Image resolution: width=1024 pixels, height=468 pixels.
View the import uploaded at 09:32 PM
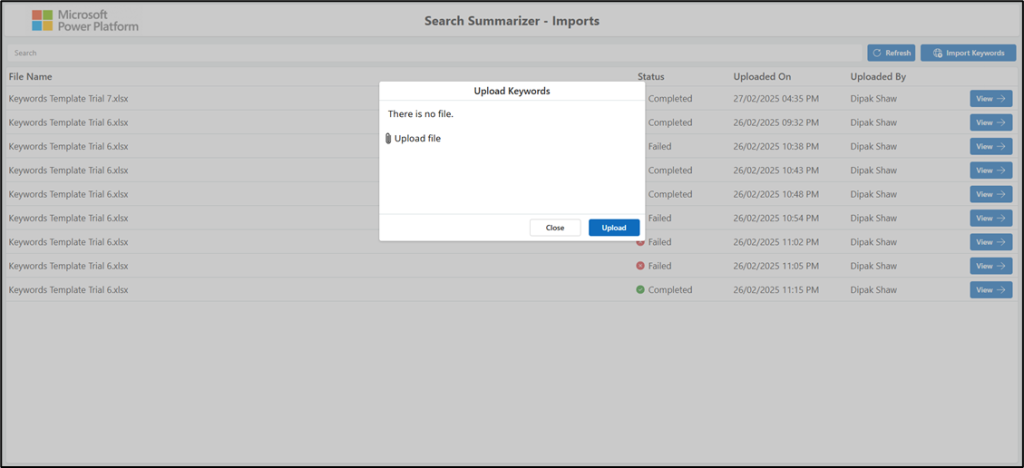click(x=991, y=122)
